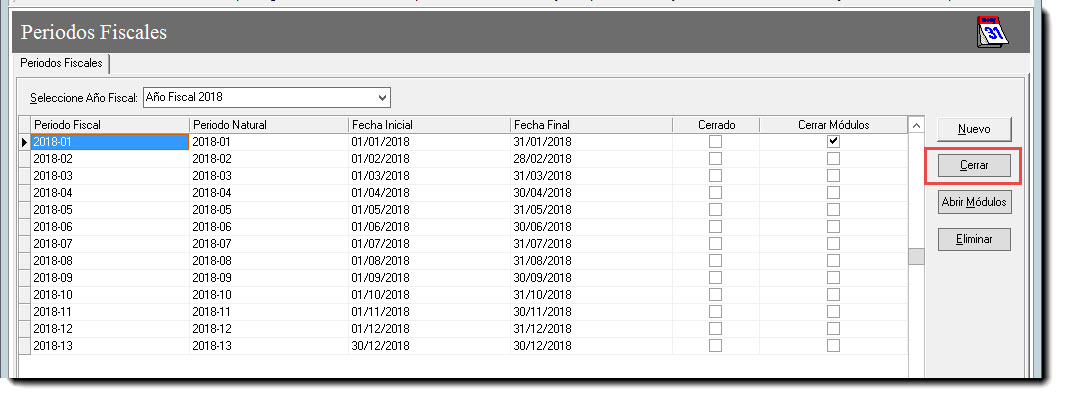Click the Fecha Inicial cell 01/02/2018
Viewport: 1072px width, 408px height.
(429, 159)
